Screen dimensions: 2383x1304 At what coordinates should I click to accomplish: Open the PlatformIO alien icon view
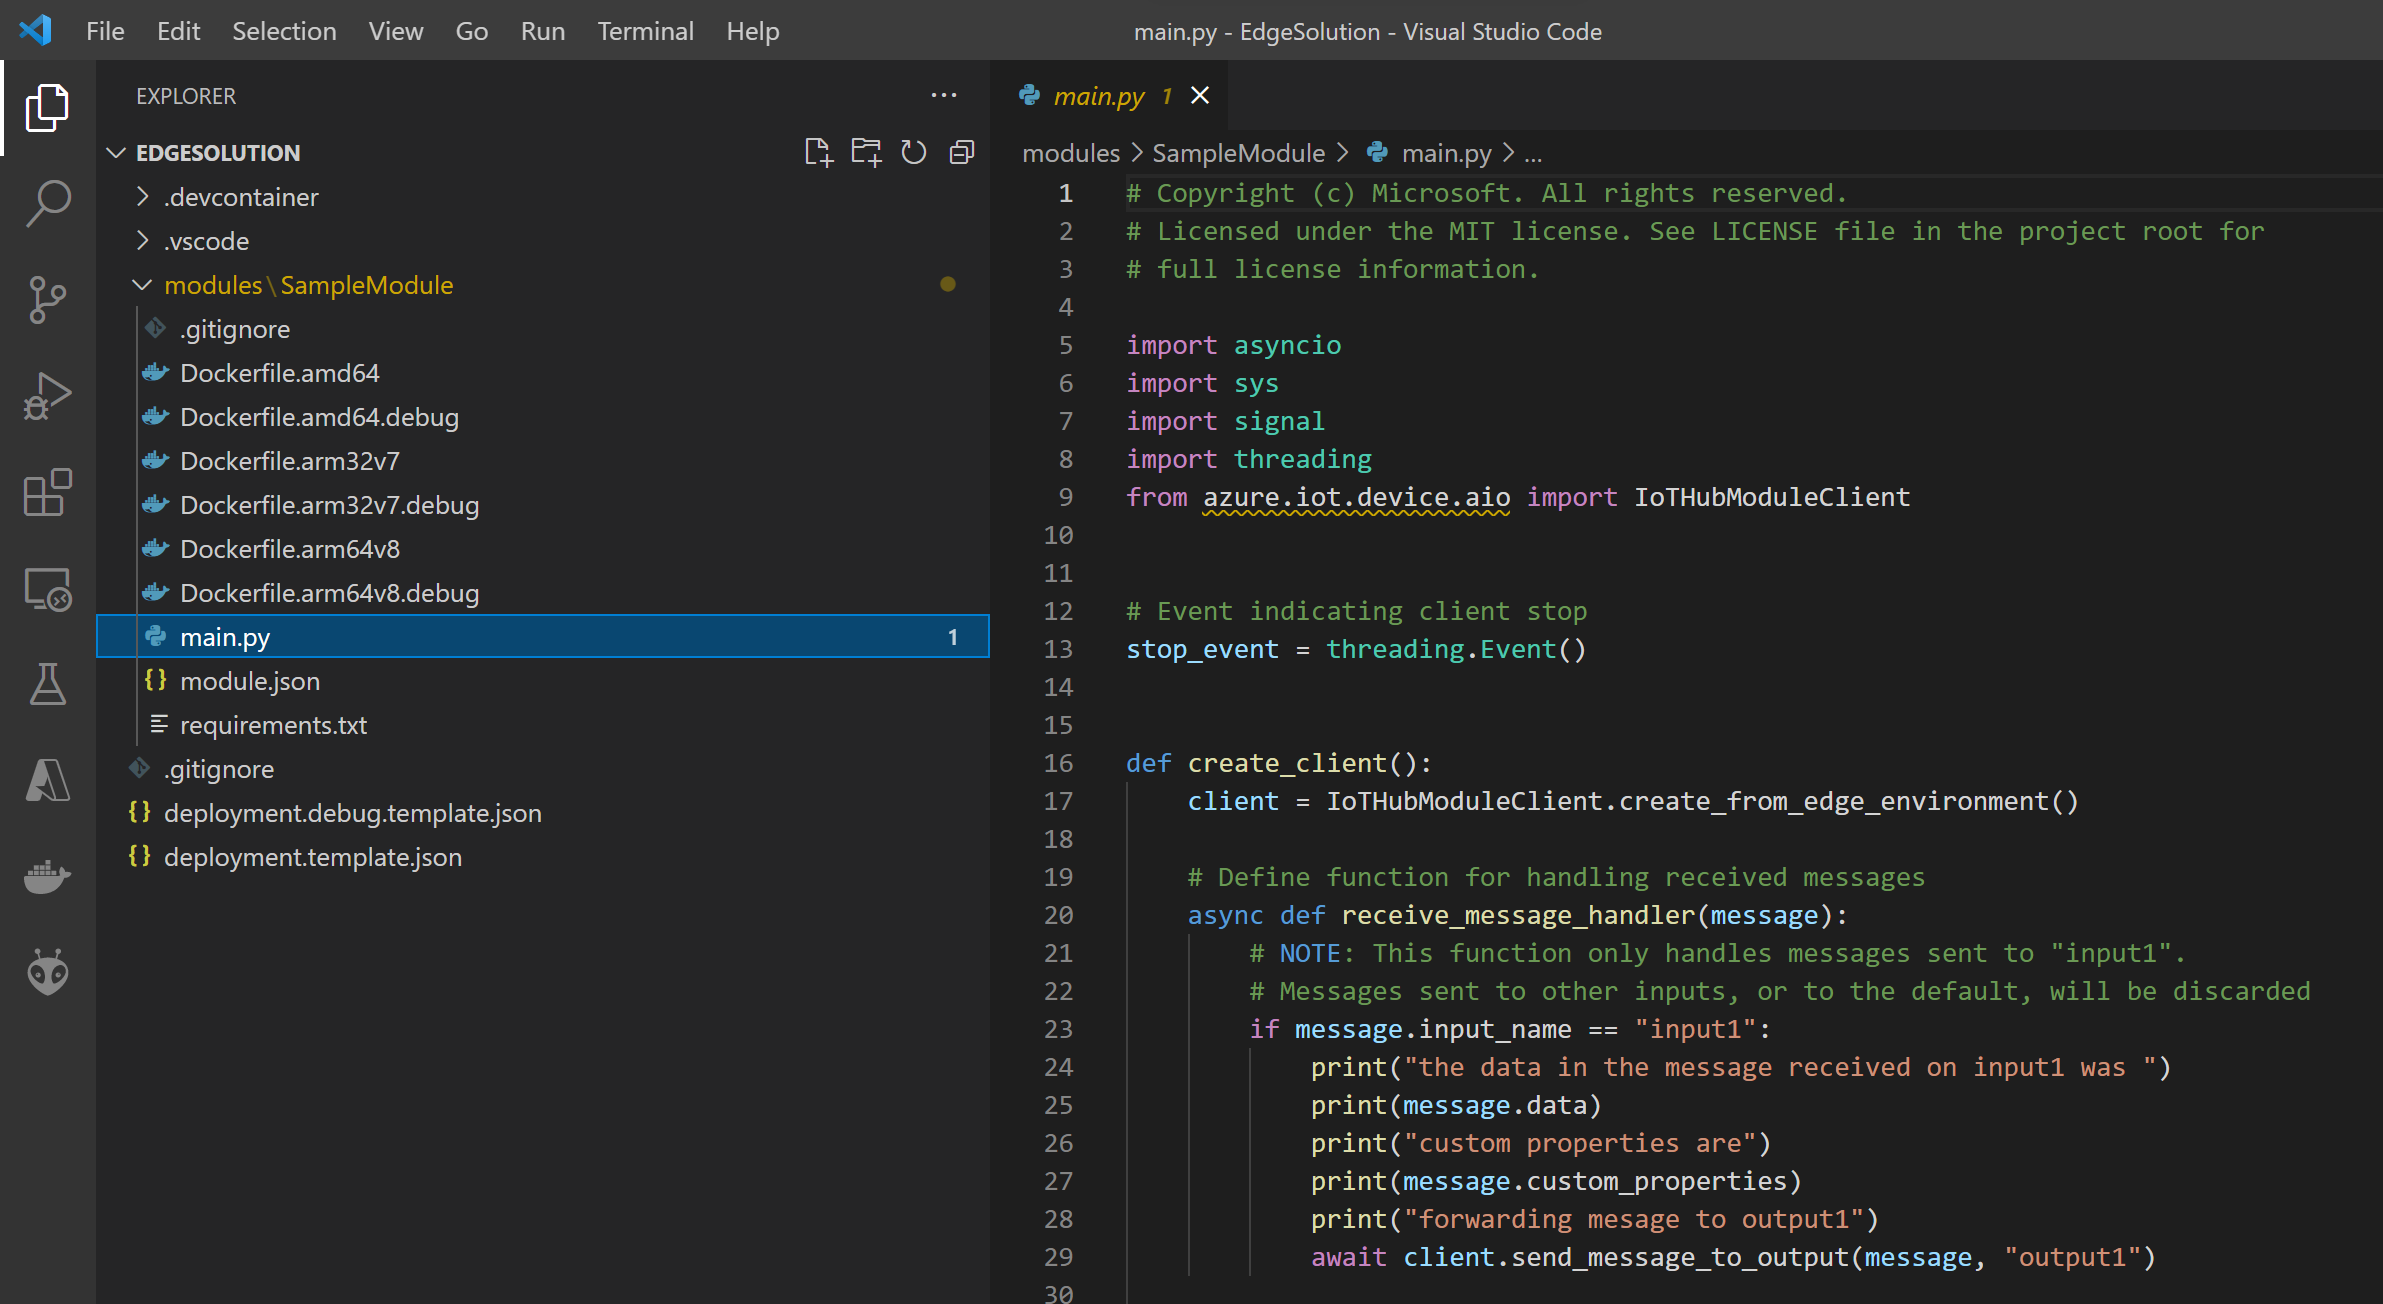point(47,972)
